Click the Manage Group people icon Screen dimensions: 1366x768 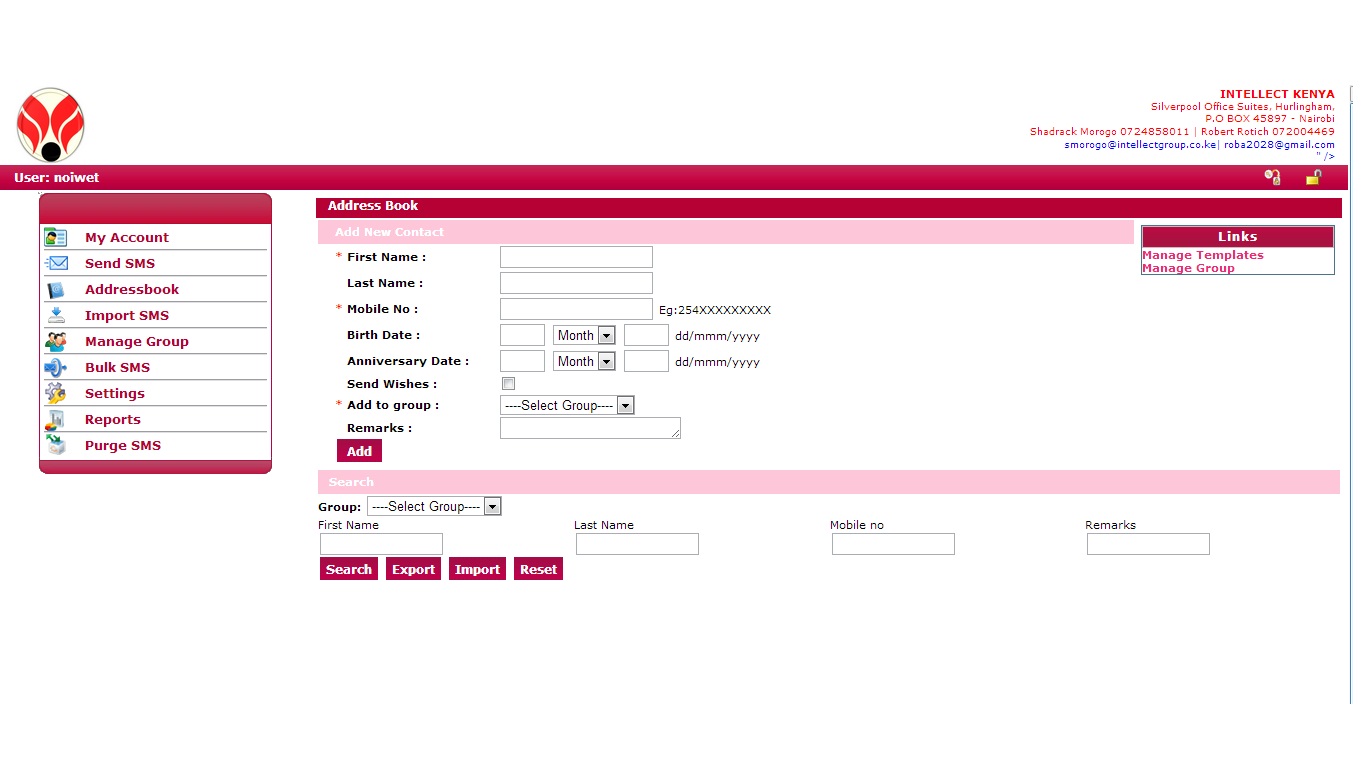(x=56, y=342)
